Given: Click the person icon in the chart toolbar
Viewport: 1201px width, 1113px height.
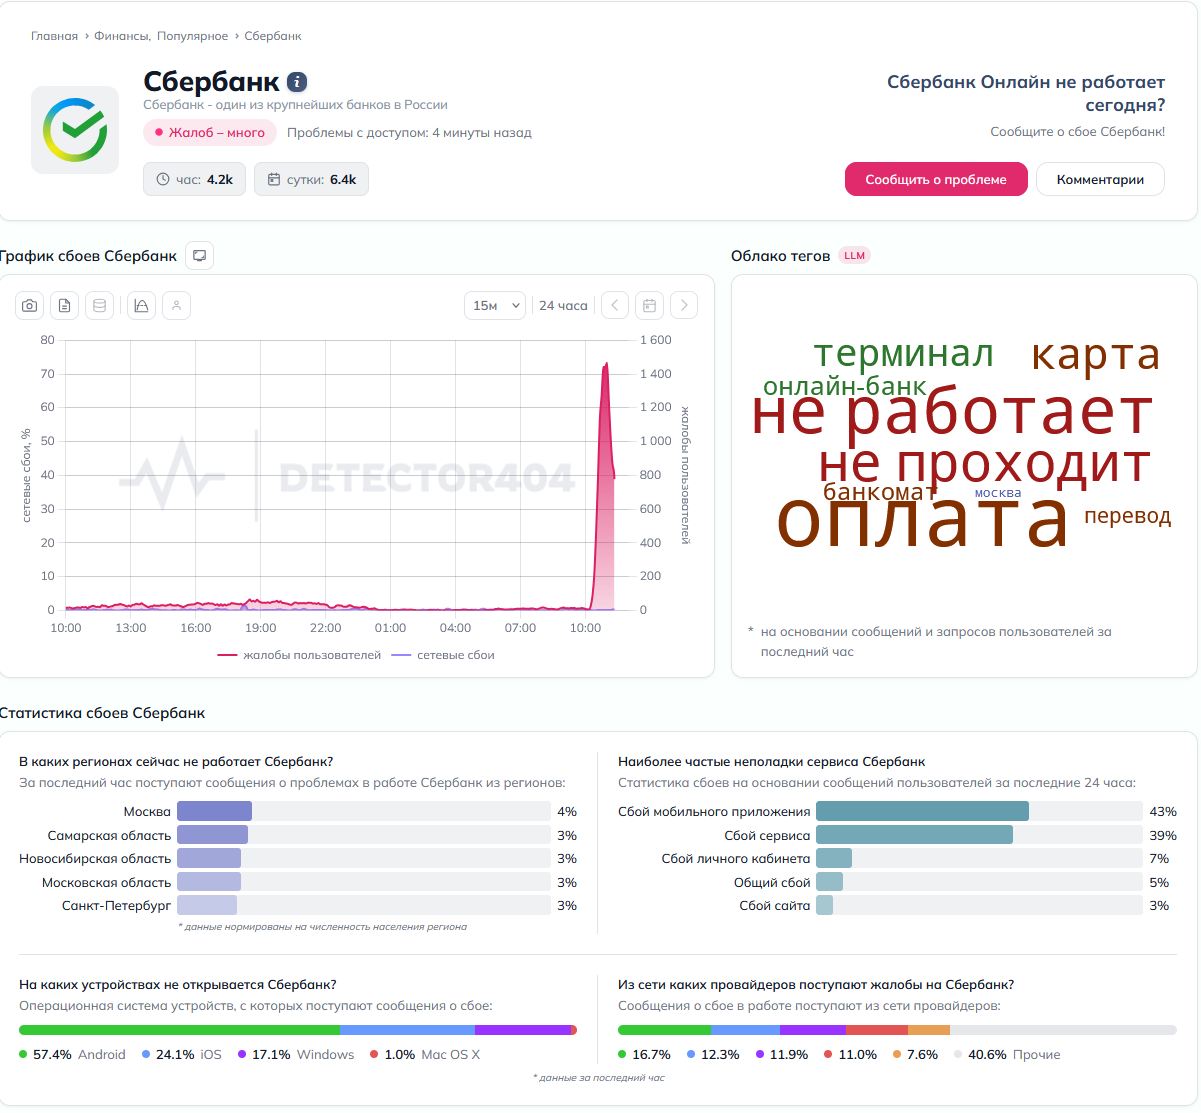Looking at the screenshot, I should click(177, 305).
